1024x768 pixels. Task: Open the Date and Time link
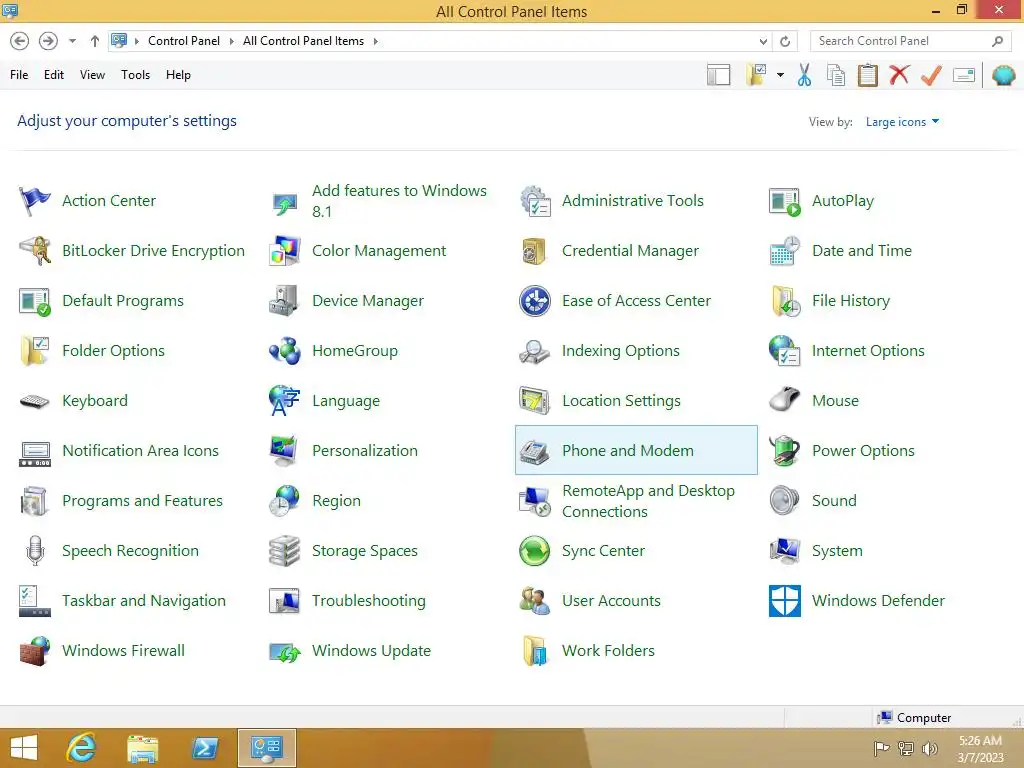861,251
